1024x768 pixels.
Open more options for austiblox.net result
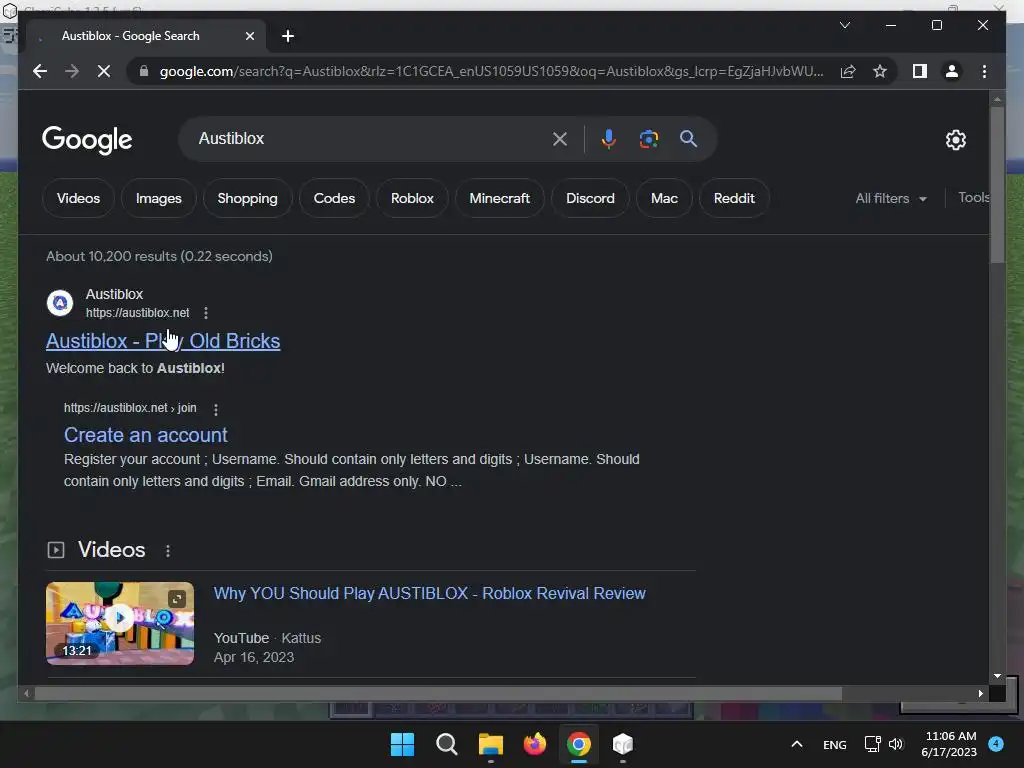[x=206, y=313]
